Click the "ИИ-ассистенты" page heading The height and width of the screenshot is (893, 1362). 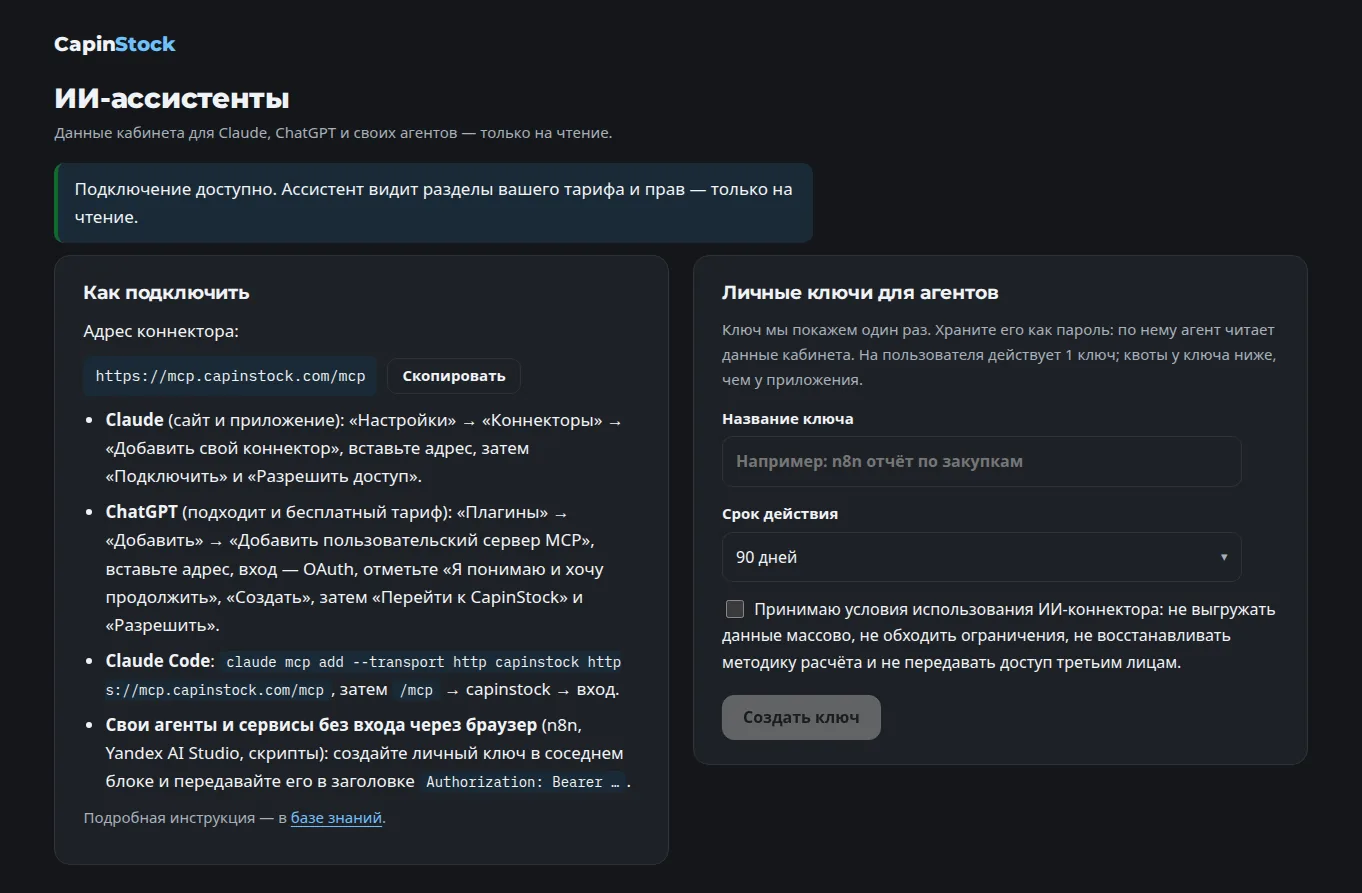pyautogui.click(x=172, y=98)
